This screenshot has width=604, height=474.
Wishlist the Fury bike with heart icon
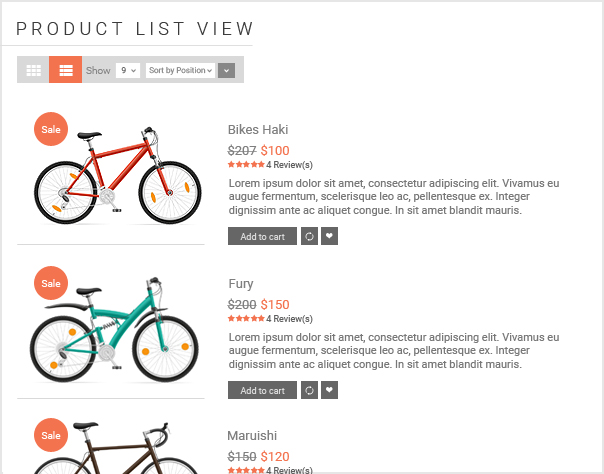click(x=329, y=391)
